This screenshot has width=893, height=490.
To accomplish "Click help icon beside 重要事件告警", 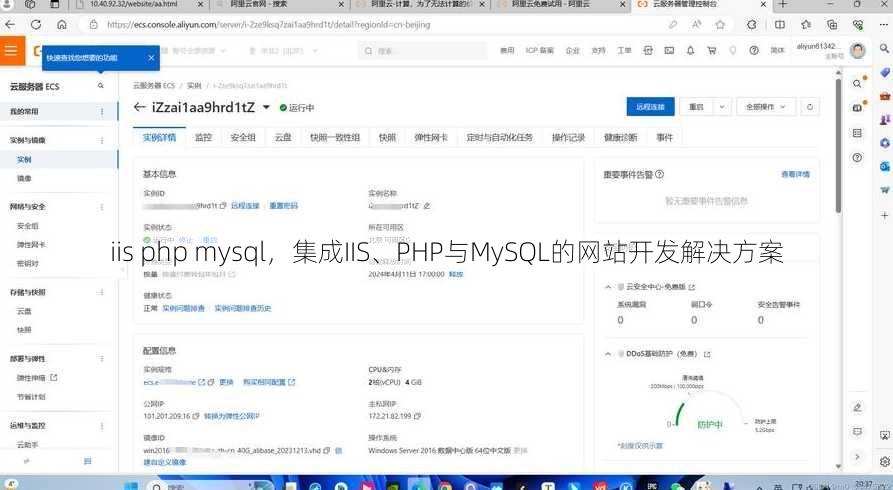I will 659,174.
